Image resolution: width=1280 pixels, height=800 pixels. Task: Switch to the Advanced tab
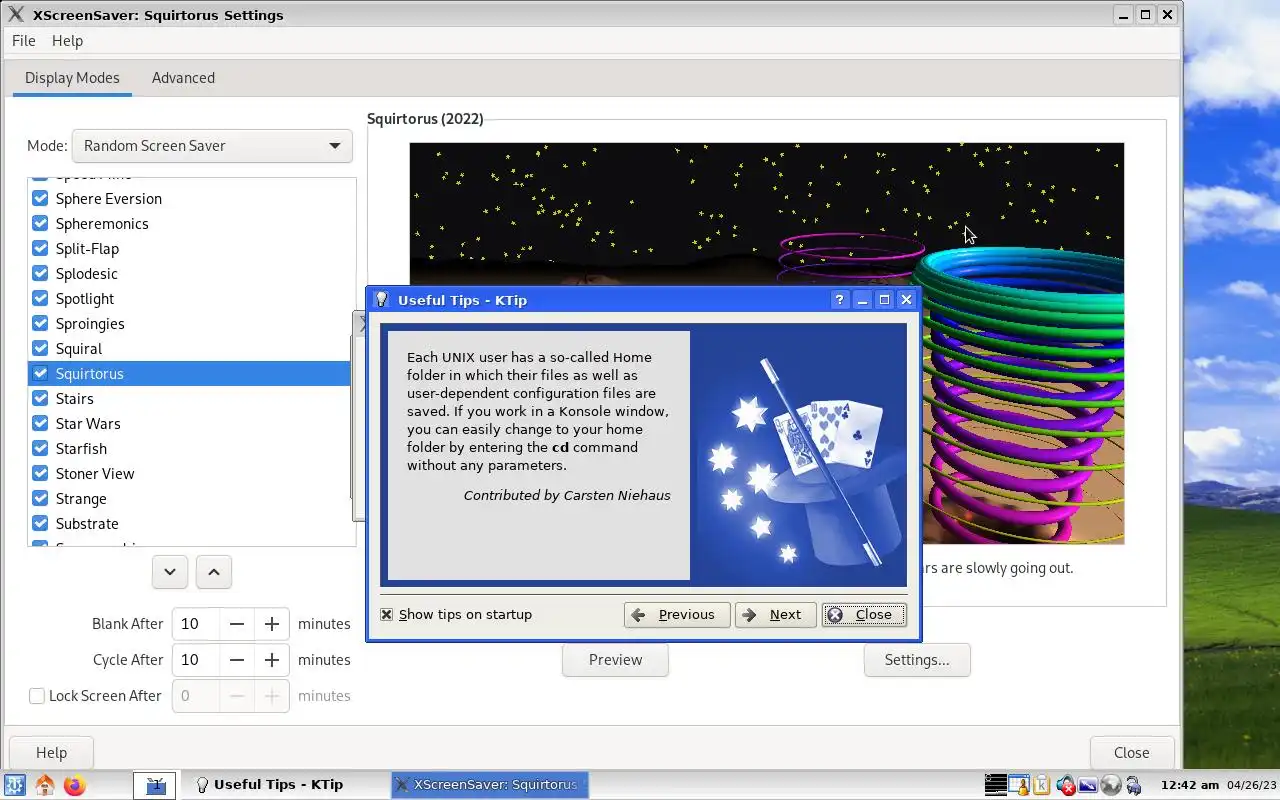(x=183, y=78)
